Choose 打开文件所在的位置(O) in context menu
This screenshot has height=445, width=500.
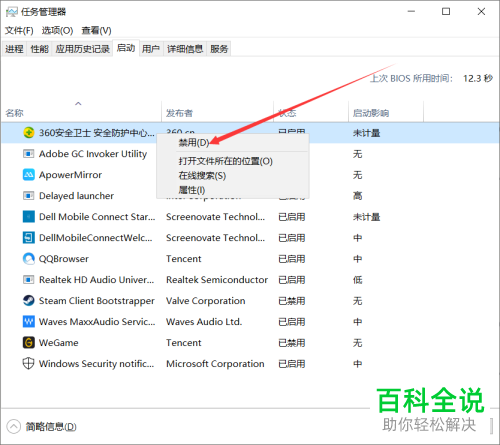(226, 161)
